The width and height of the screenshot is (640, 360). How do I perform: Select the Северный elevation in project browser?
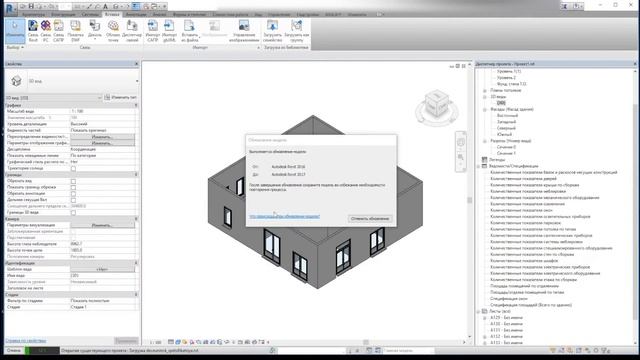point(506,128)
